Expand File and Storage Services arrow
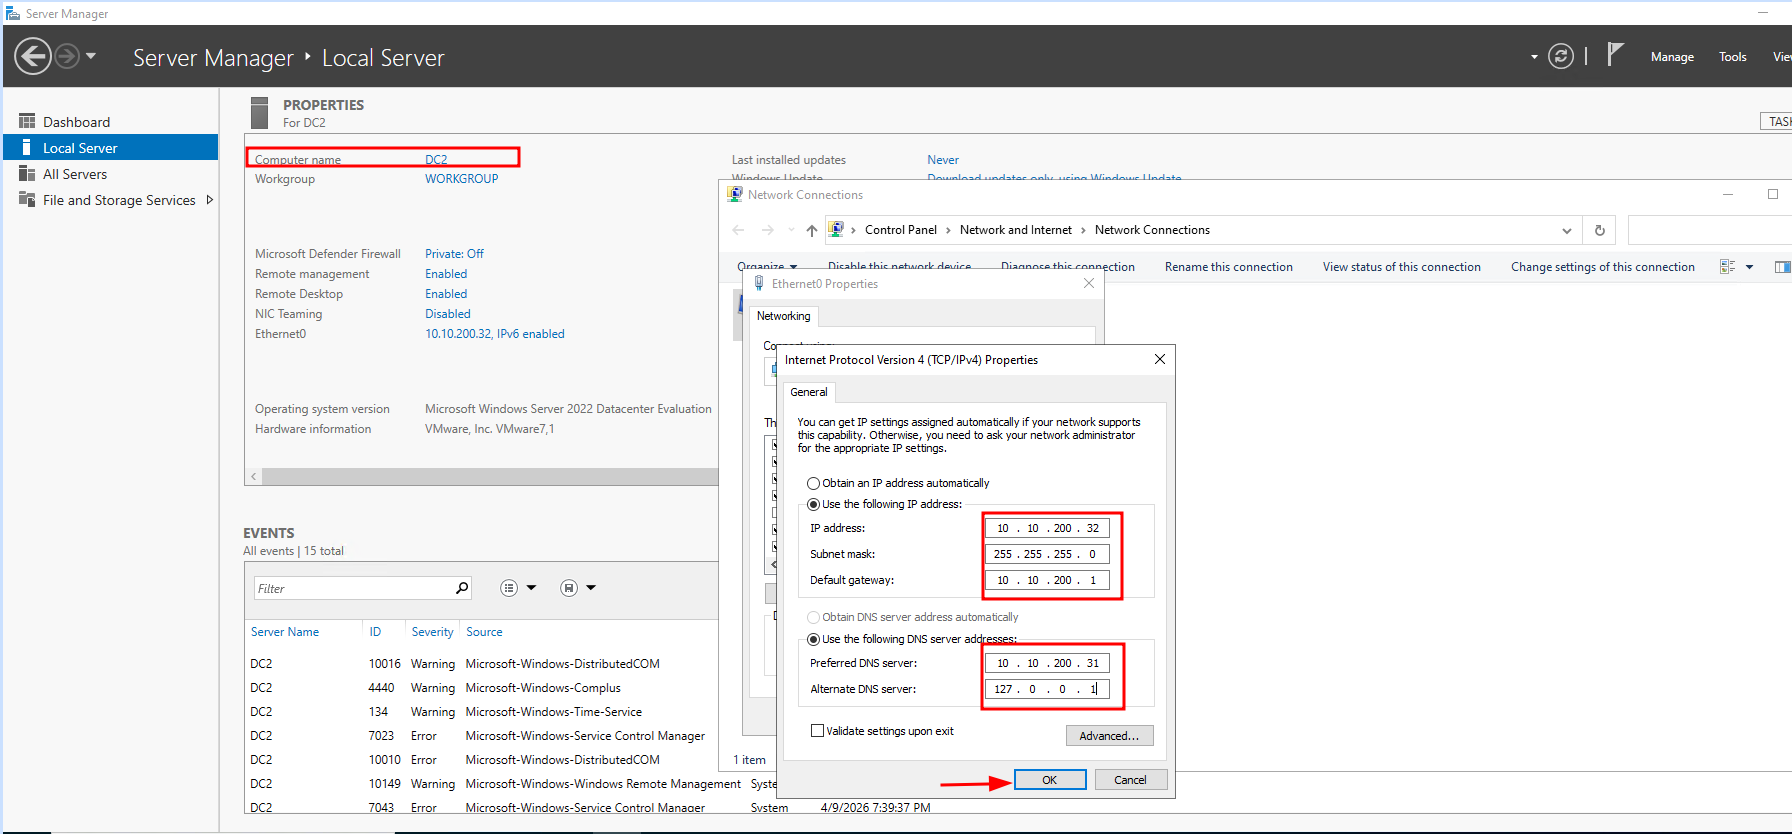 209,200
